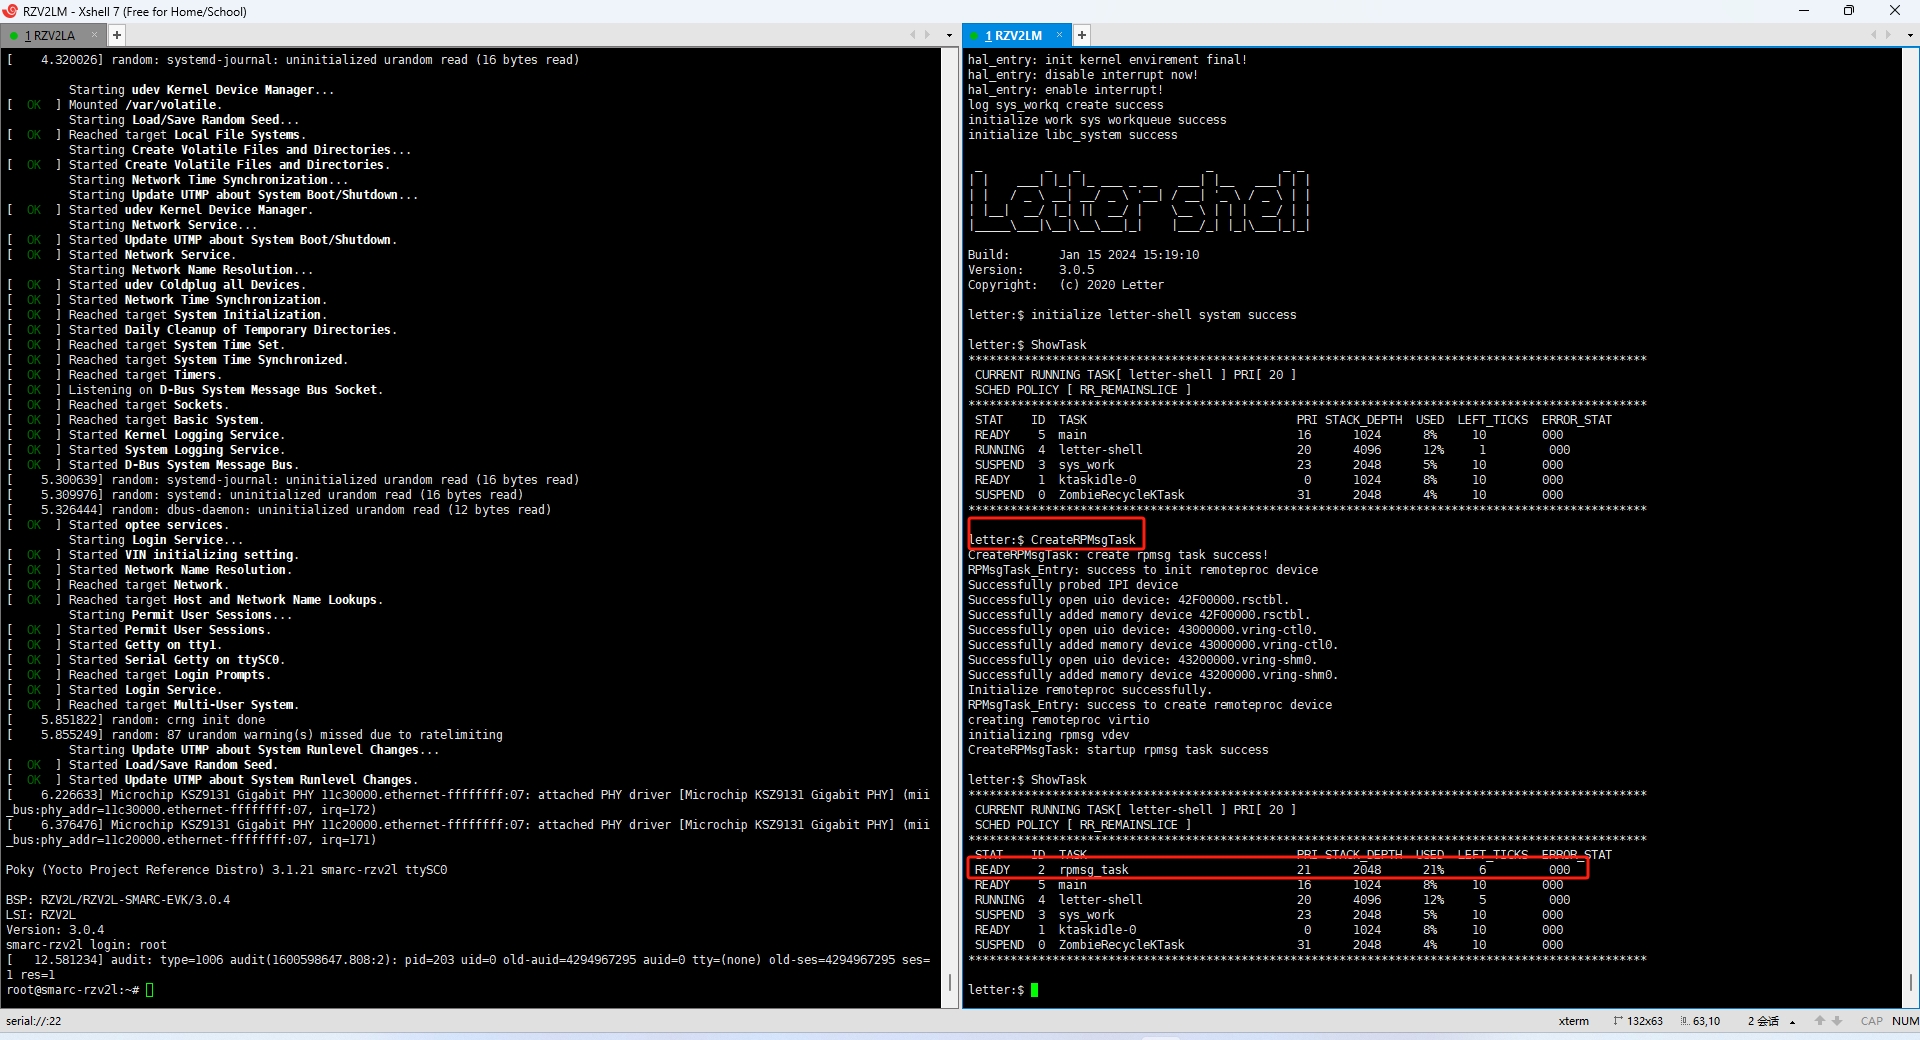This screenshot has width=1920, height=1040.
Task: Click the up arrow in the status bar
Action: 1820,1021
